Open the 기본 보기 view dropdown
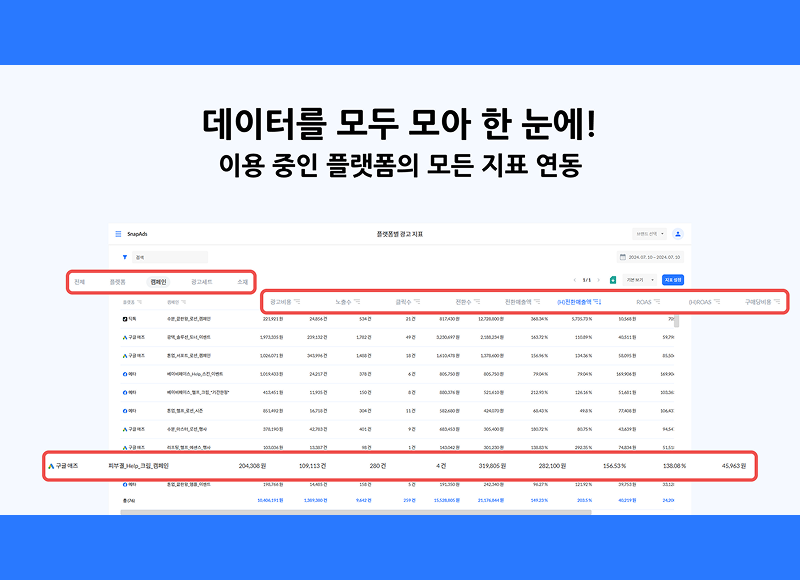 point(639,280)
